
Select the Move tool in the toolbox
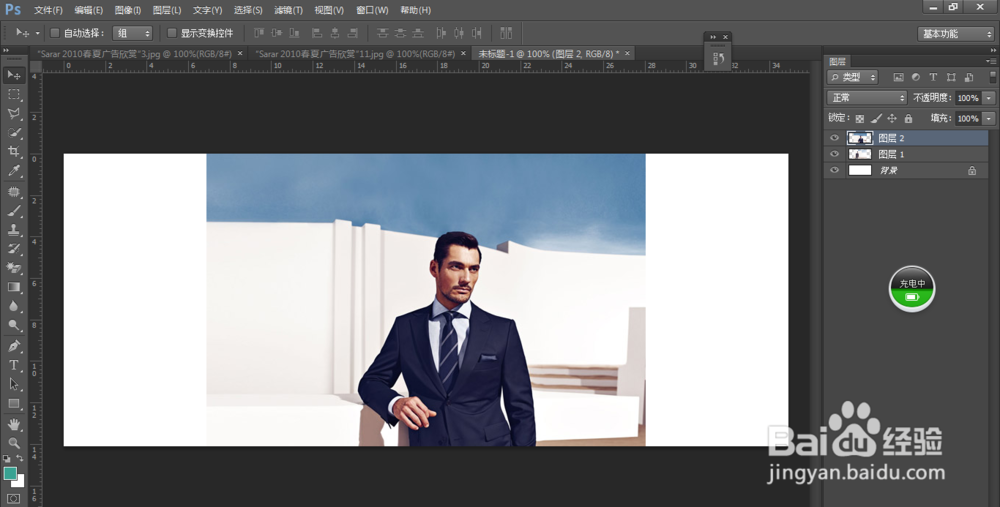(13, 75)
